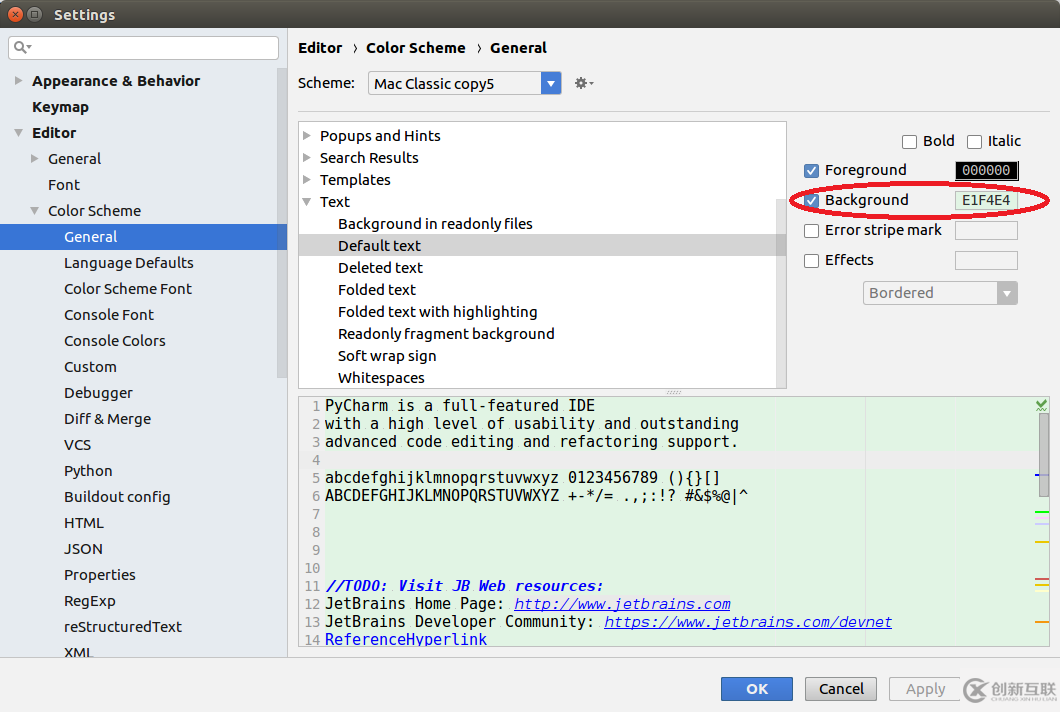Click the Foreground color swatch 000000
Viewport: 1060px width, 712px height.
(986, 171)
